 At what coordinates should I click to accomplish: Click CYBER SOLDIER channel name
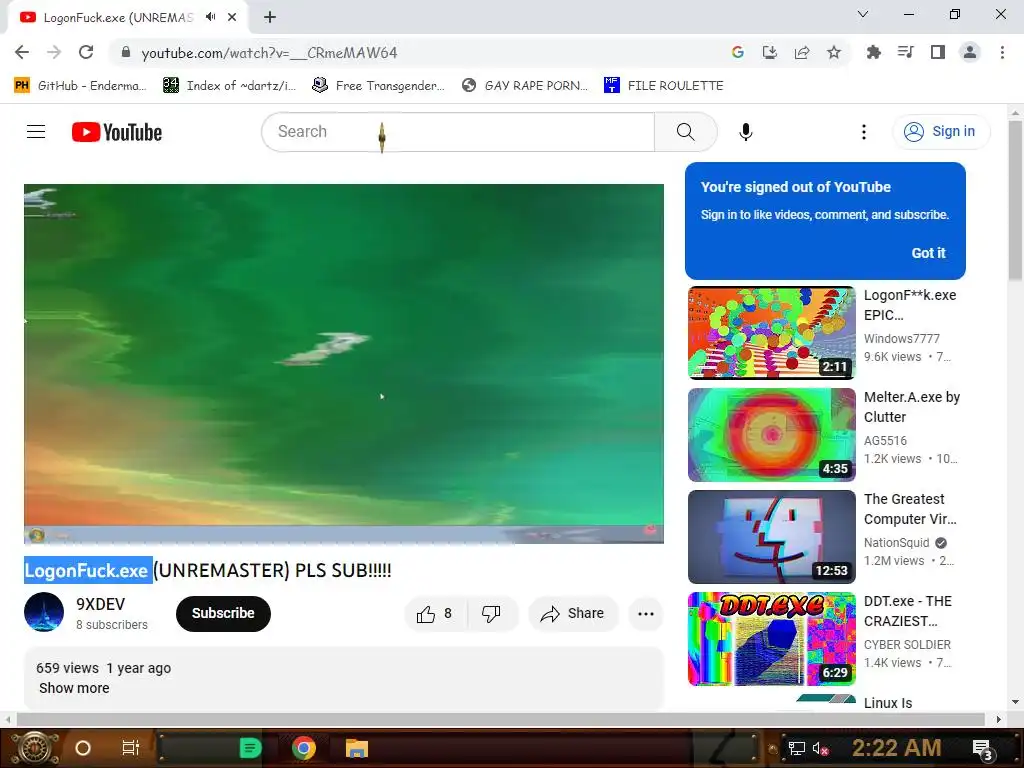tap(907, 644)
